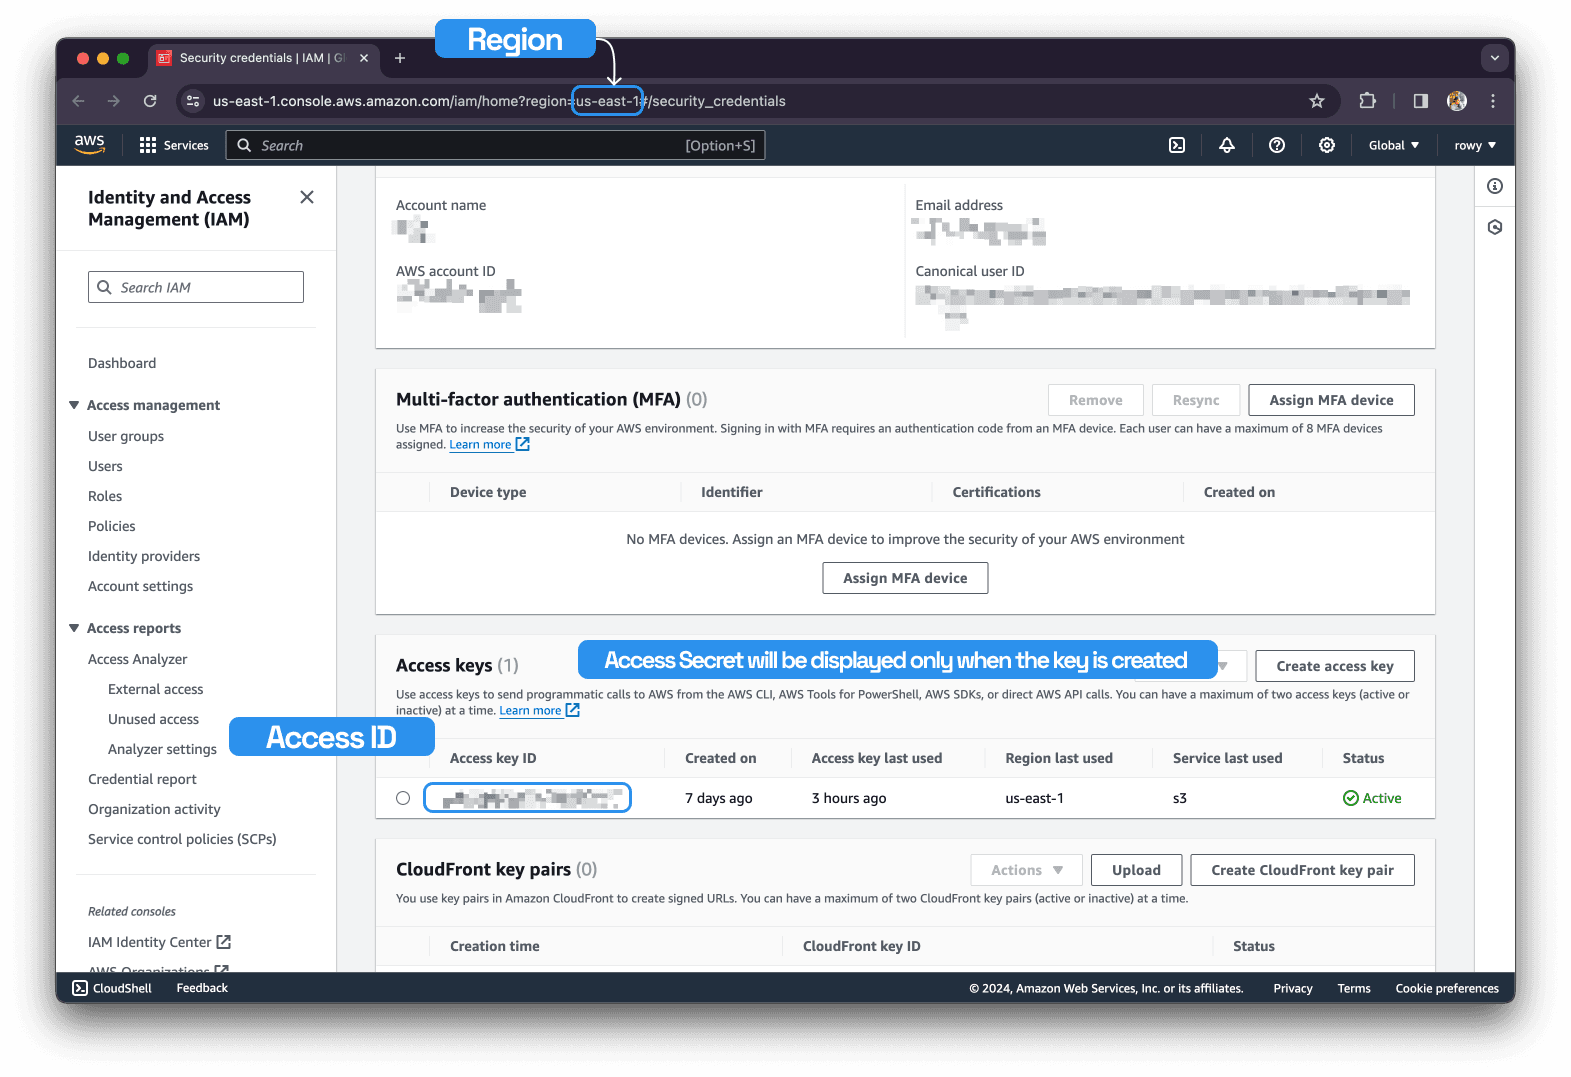Click inside the Search IAM field
Image resolution: width=1571 pixels, height=1077 pixels.
196,287
